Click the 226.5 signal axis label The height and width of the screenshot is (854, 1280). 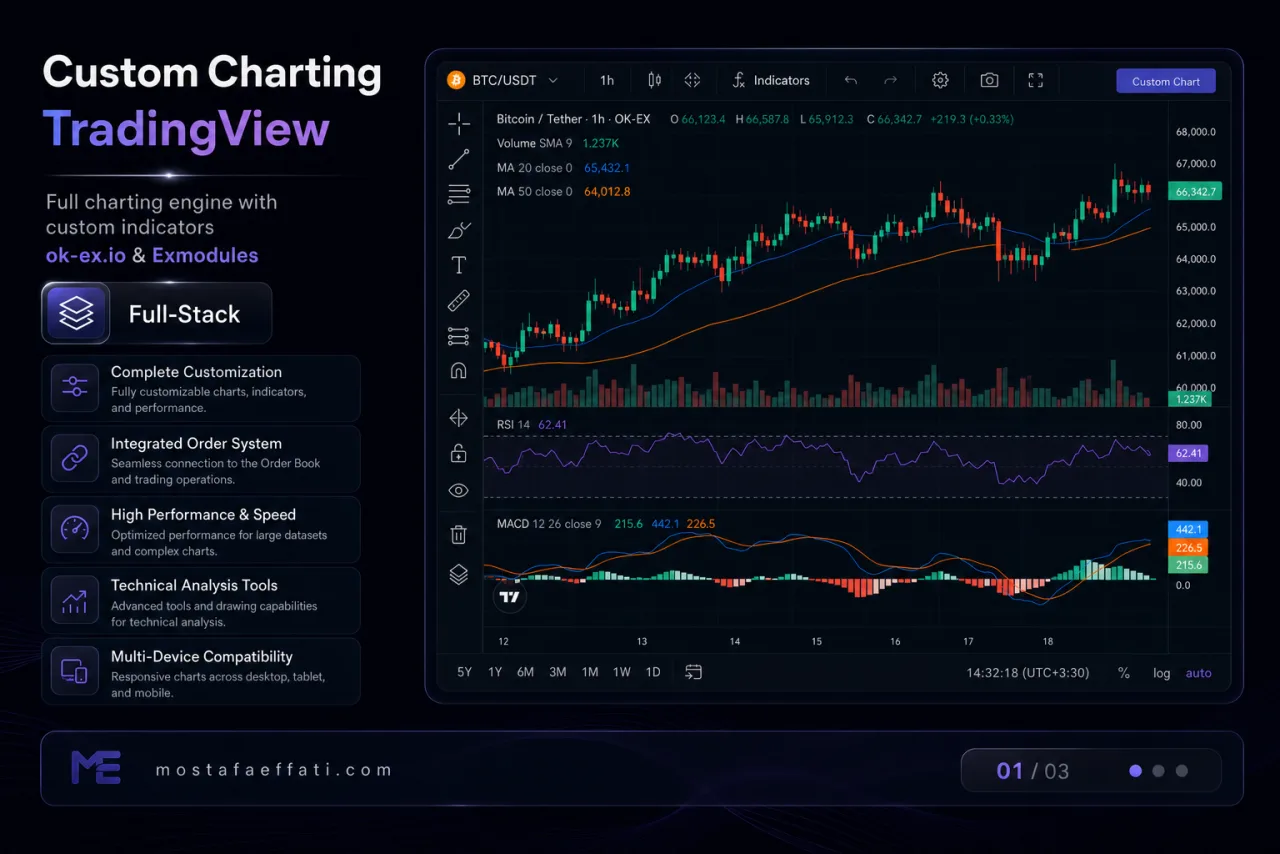(x=1188, y=547)
